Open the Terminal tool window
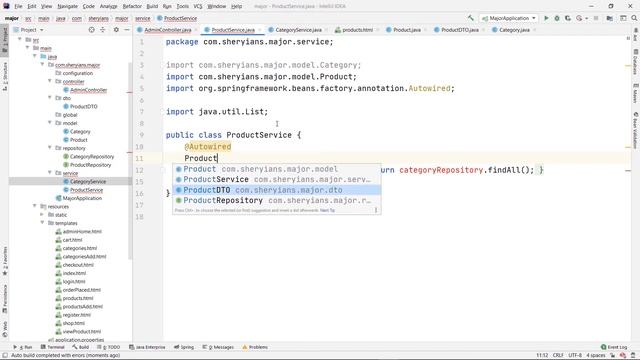The height and width of the screenshot is (360, 640). [53, 347]
